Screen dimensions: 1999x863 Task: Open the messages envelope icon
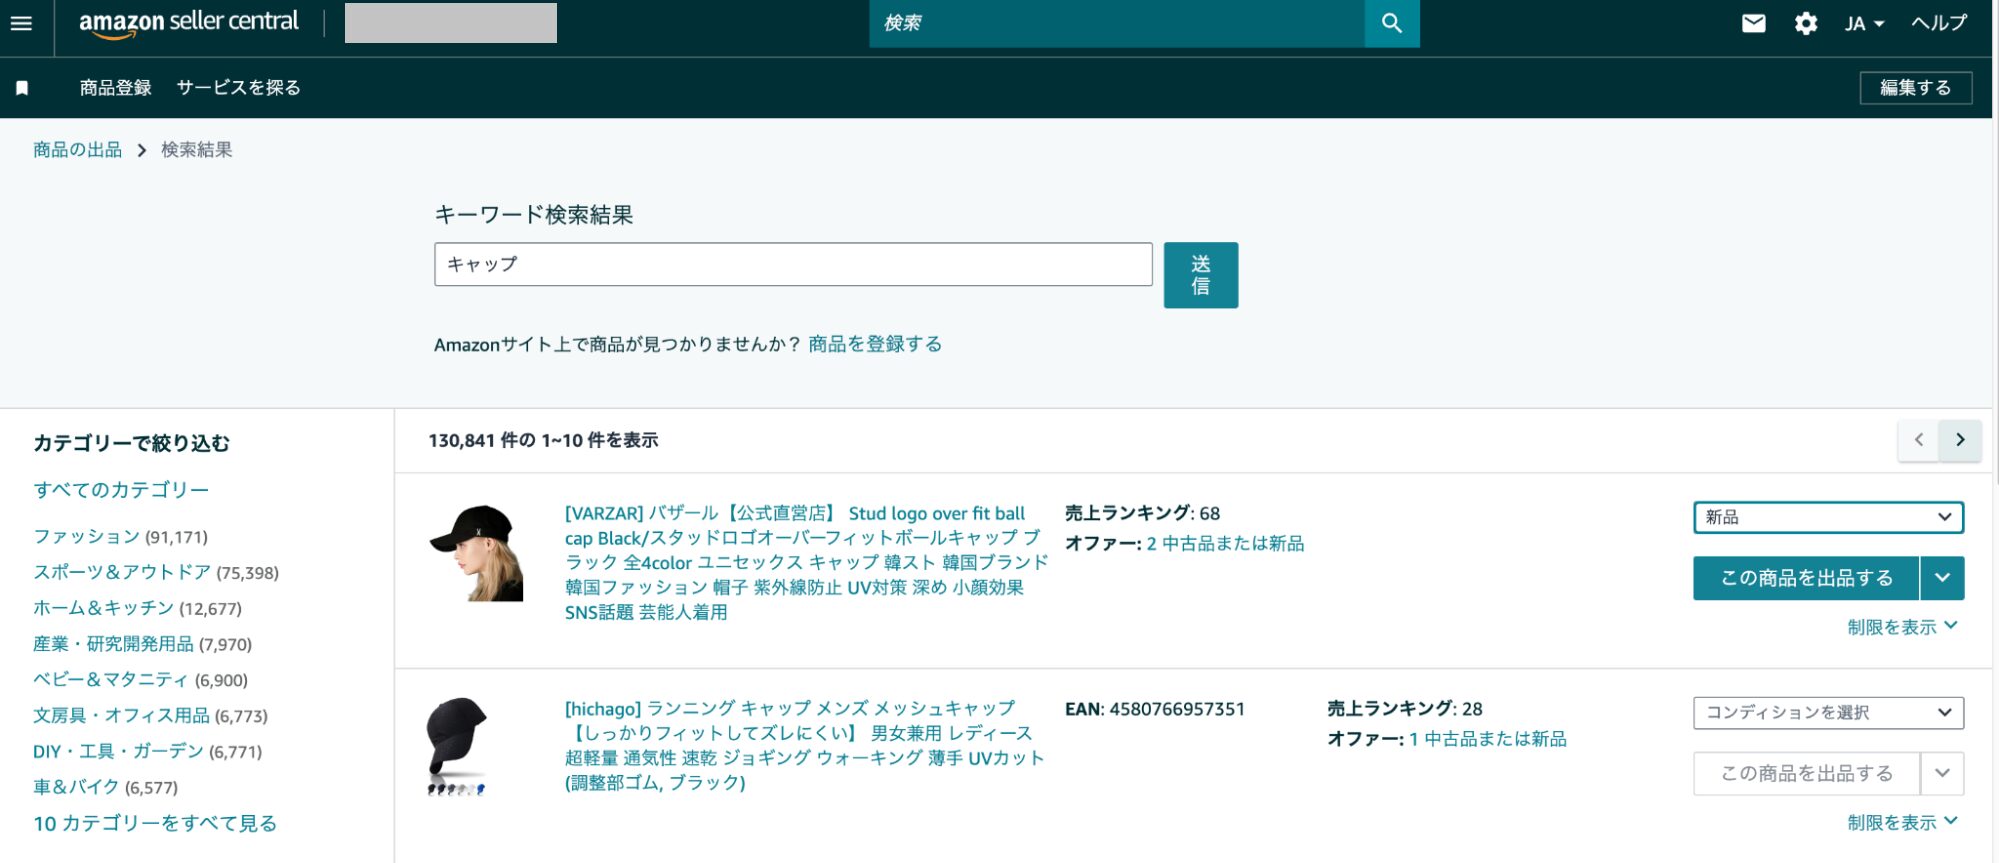point(1753,23)
